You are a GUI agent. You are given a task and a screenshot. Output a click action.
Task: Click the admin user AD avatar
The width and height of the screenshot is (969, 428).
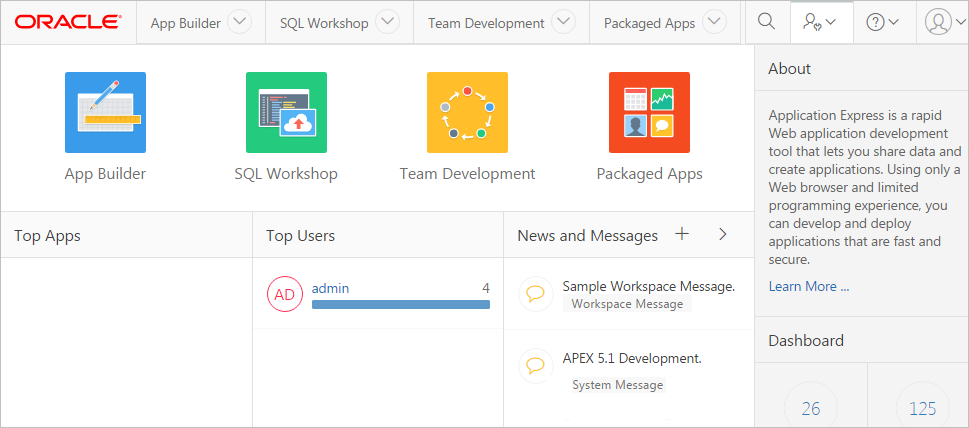click(x=285, y=294)
